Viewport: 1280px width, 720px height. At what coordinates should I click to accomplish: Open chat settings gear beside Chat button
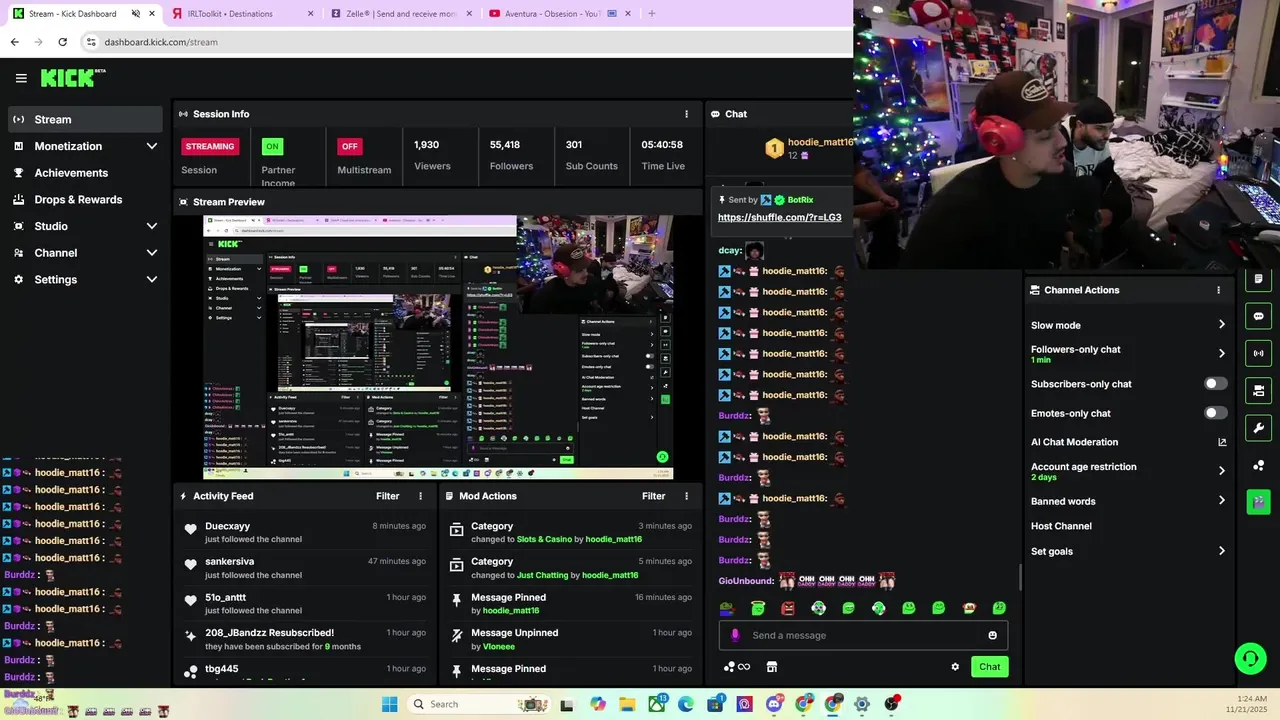tap(955, 667)
